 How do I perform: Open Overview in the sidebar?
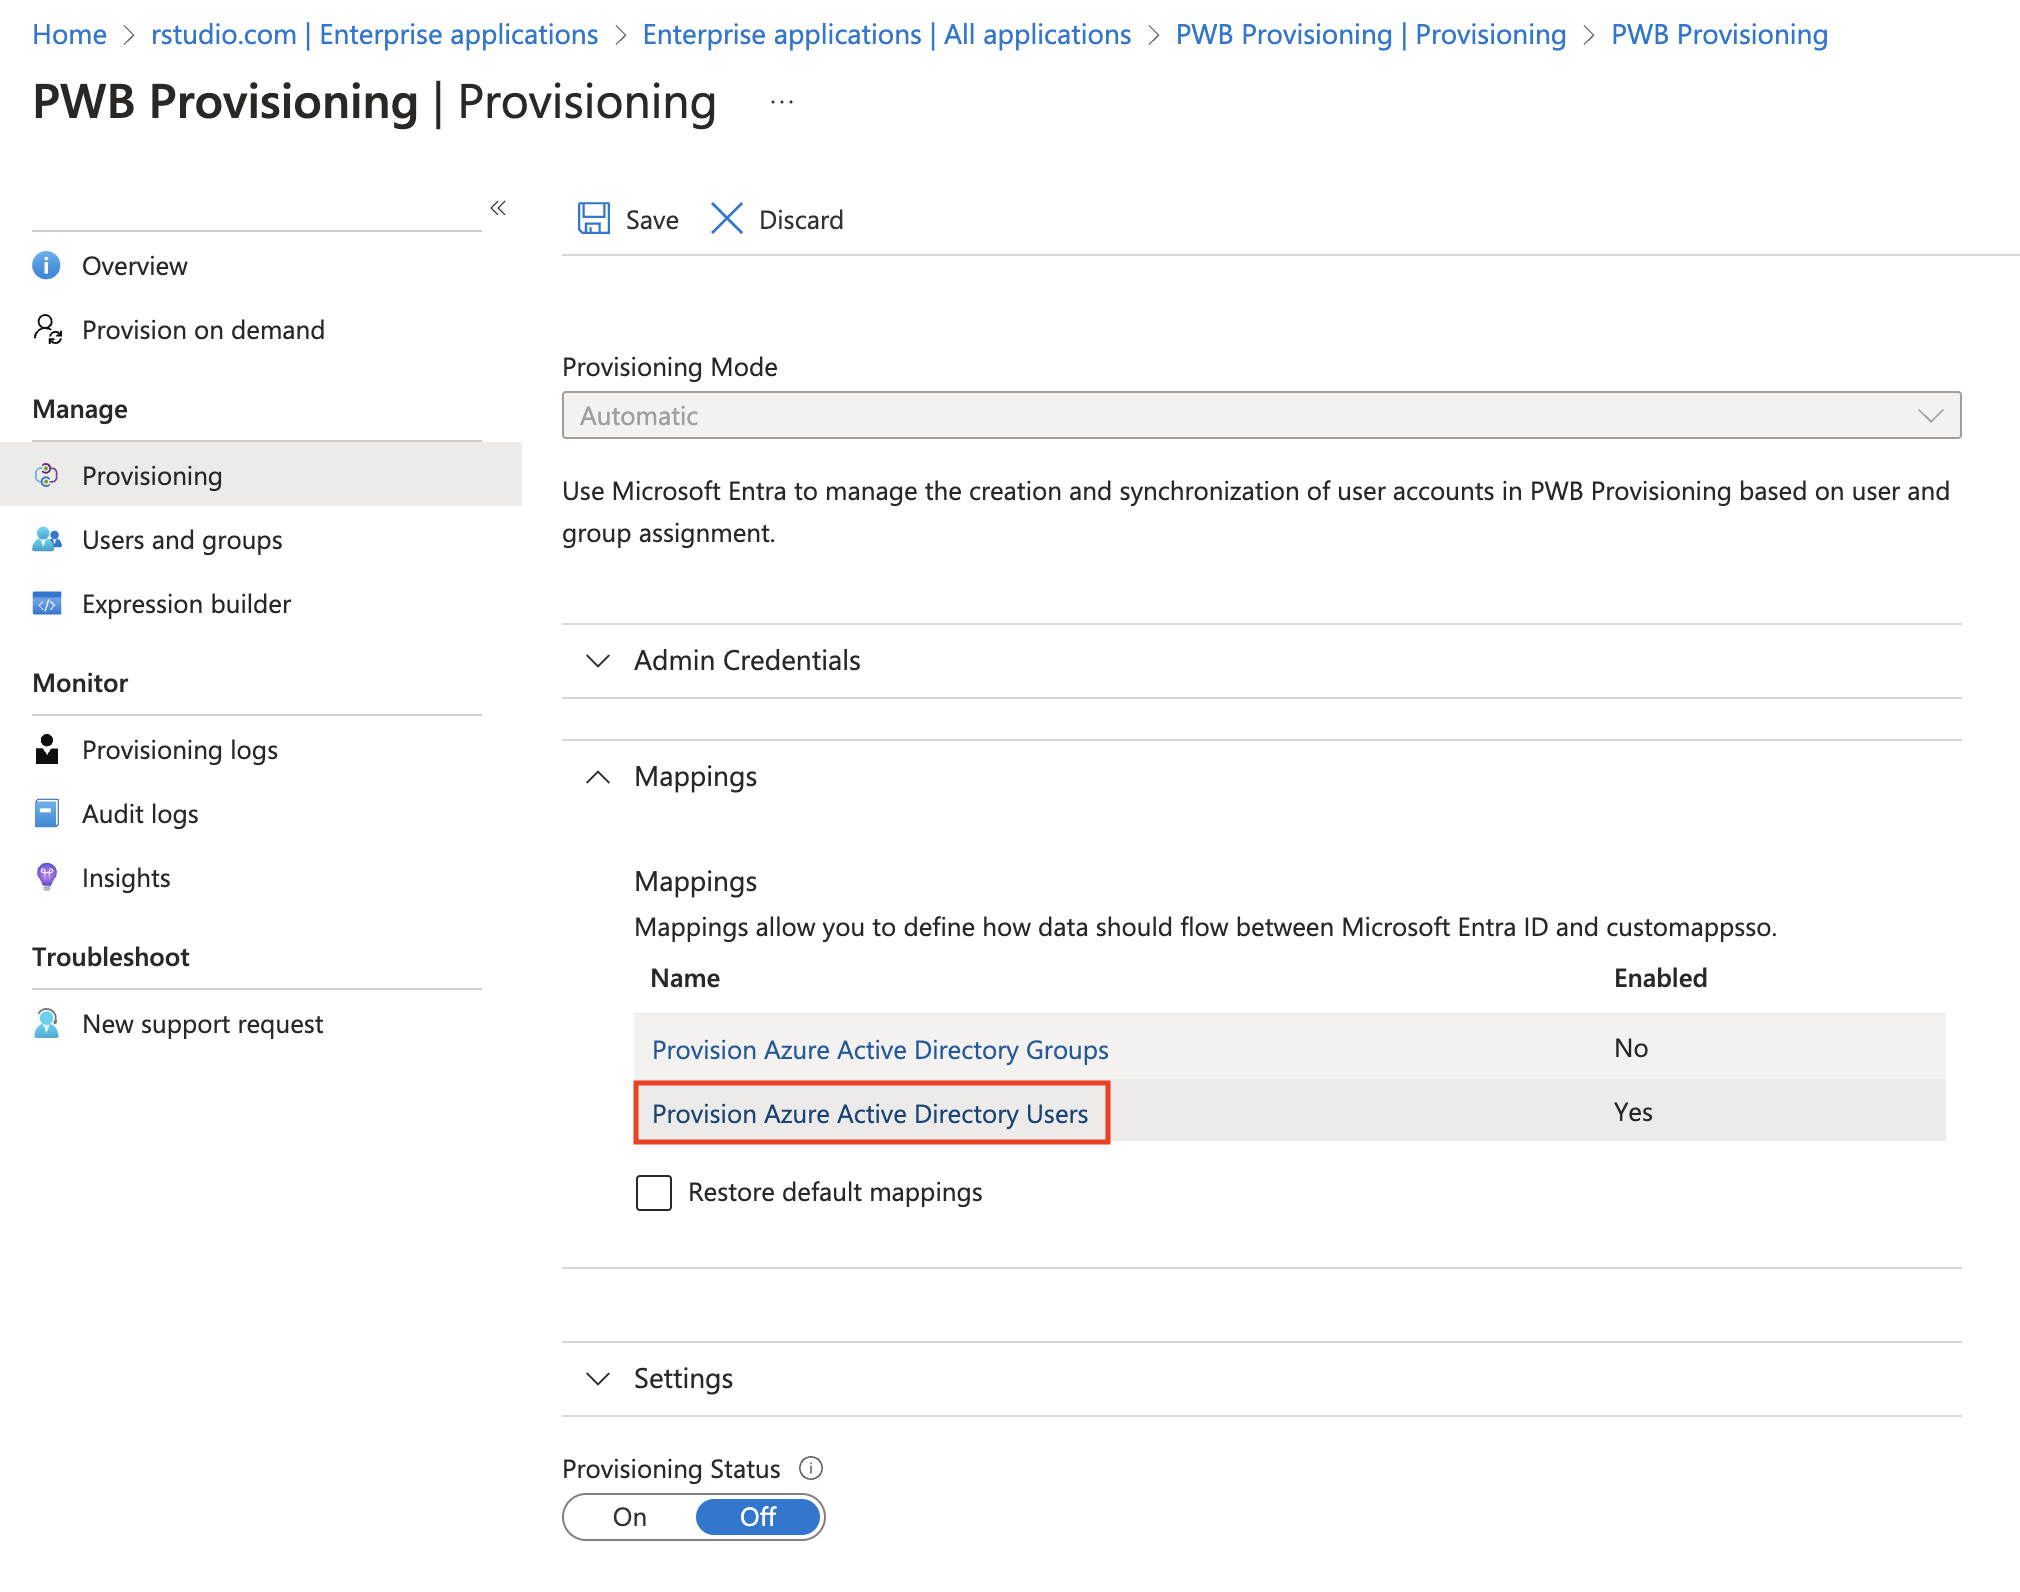coord(134,266)
